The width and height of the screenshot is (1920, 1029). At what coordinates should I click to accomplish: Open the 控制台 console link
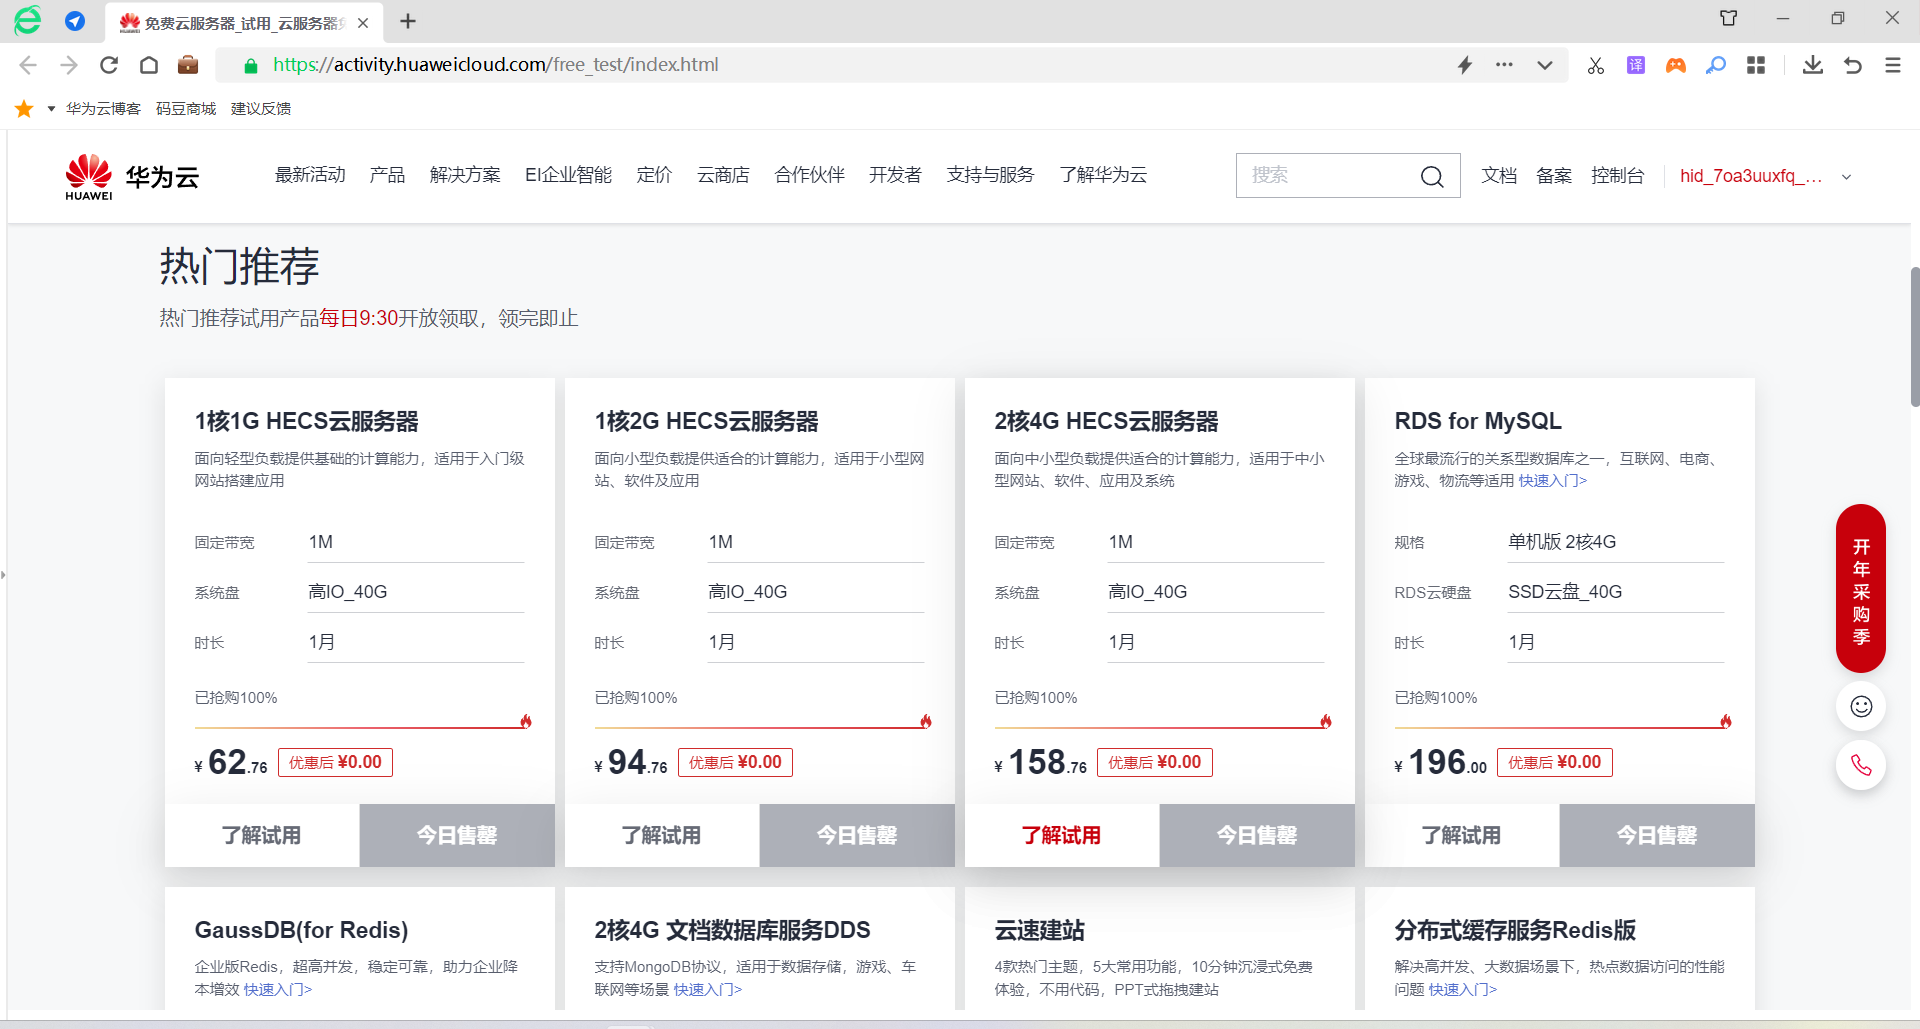click(1618, 176)
